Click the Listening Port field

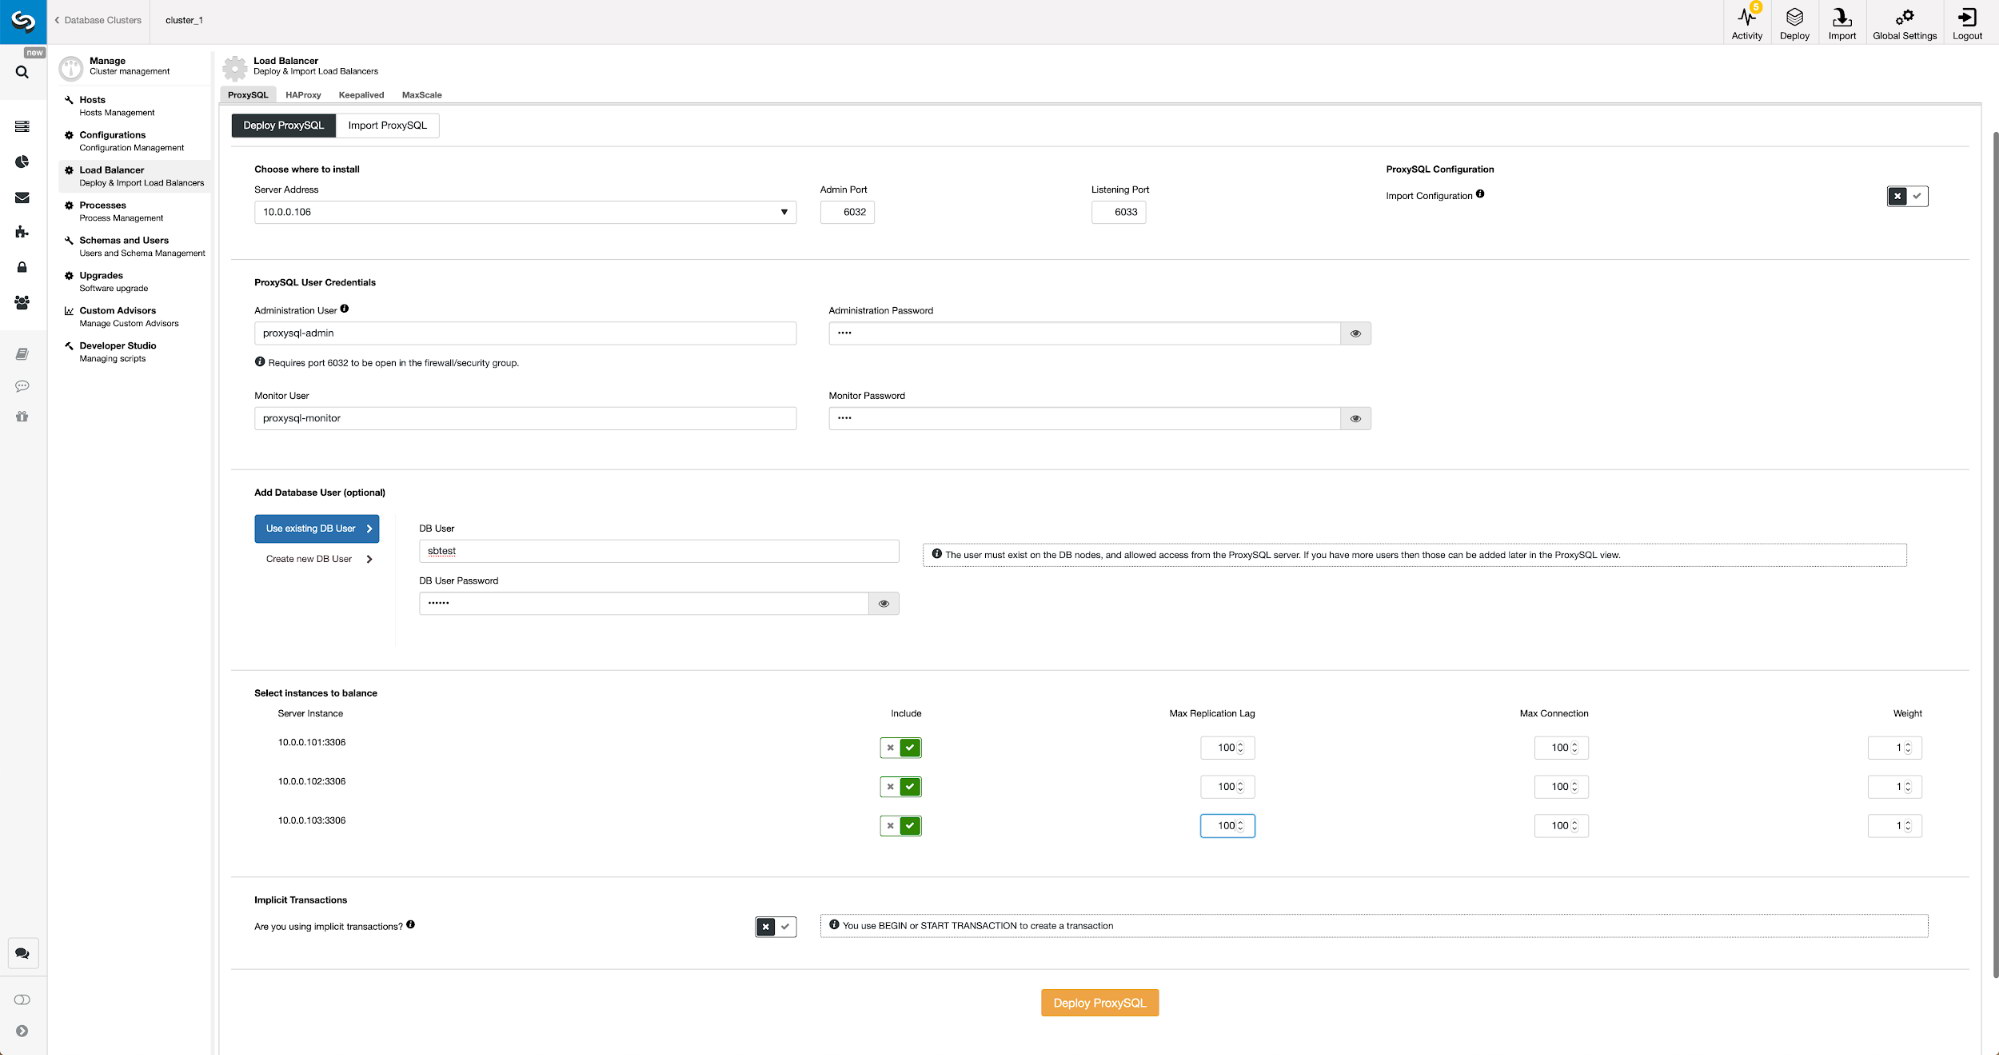(x=1118, y=212)
